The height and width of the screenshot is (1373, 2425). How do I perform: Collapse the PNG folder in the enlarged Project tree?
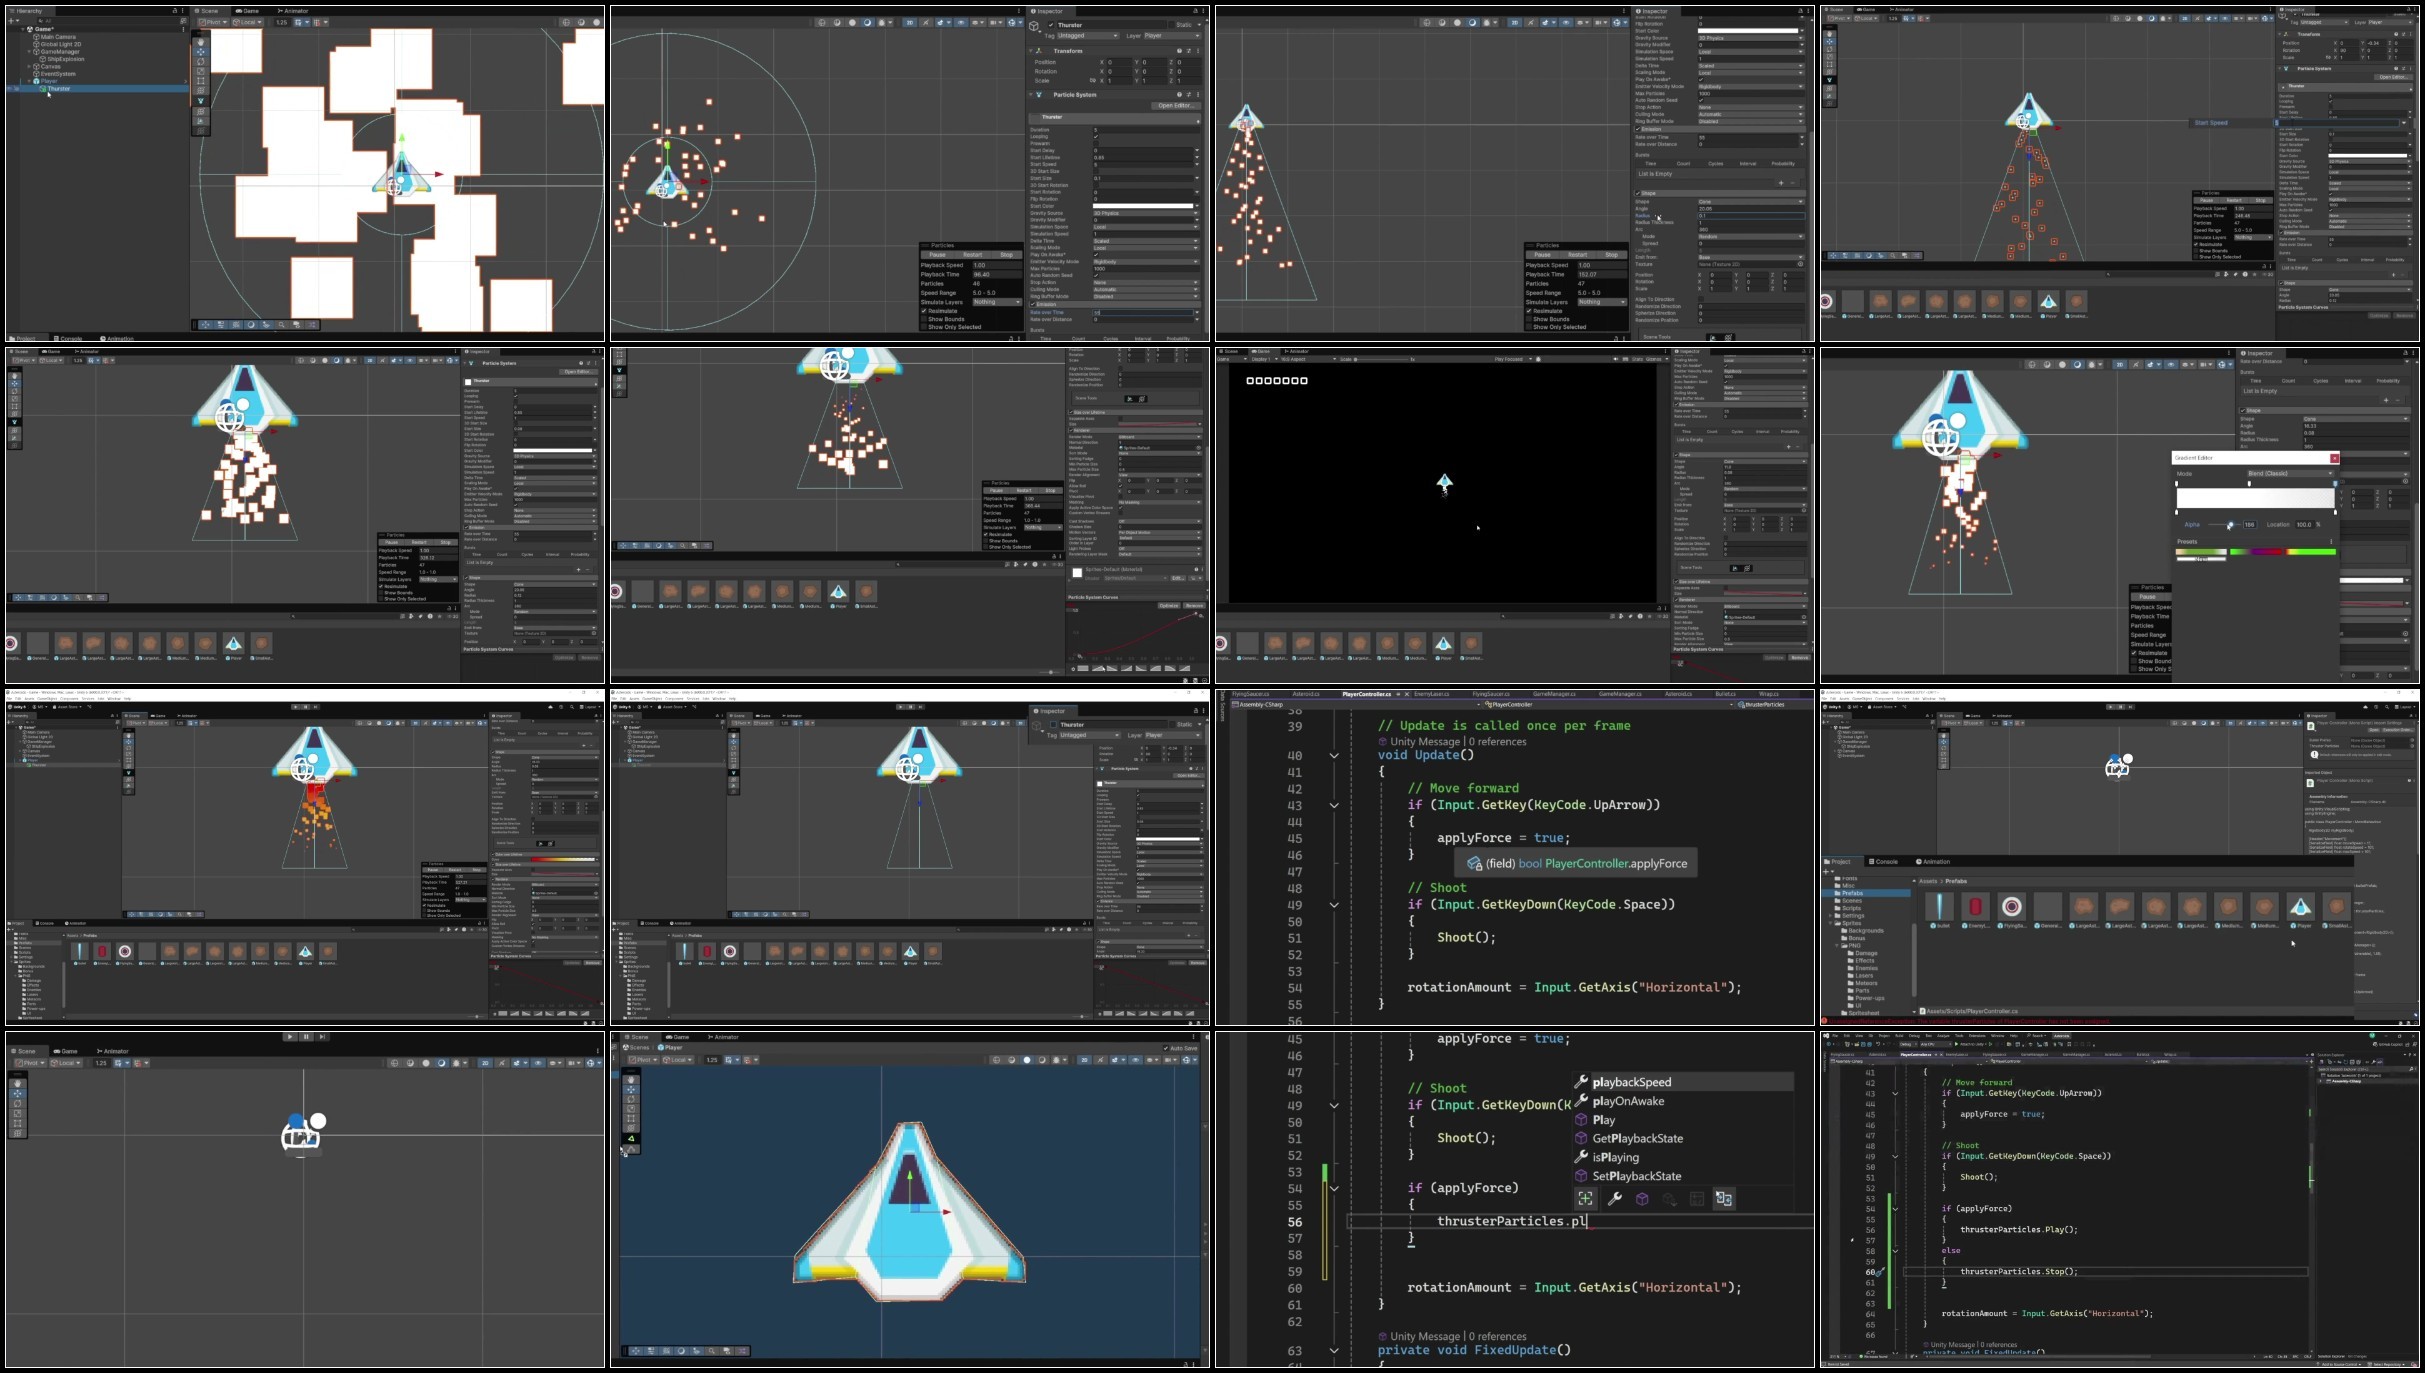coord(1839,946)
